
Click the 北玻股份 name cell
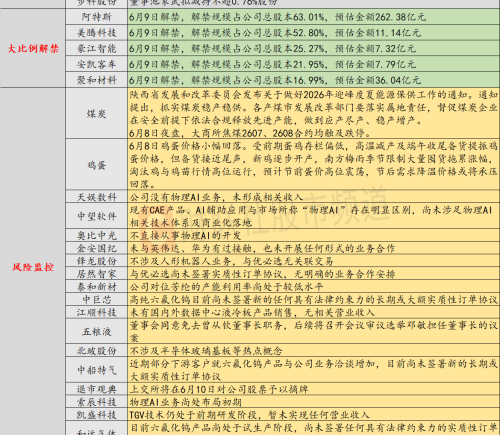click(x=96, y=351)
